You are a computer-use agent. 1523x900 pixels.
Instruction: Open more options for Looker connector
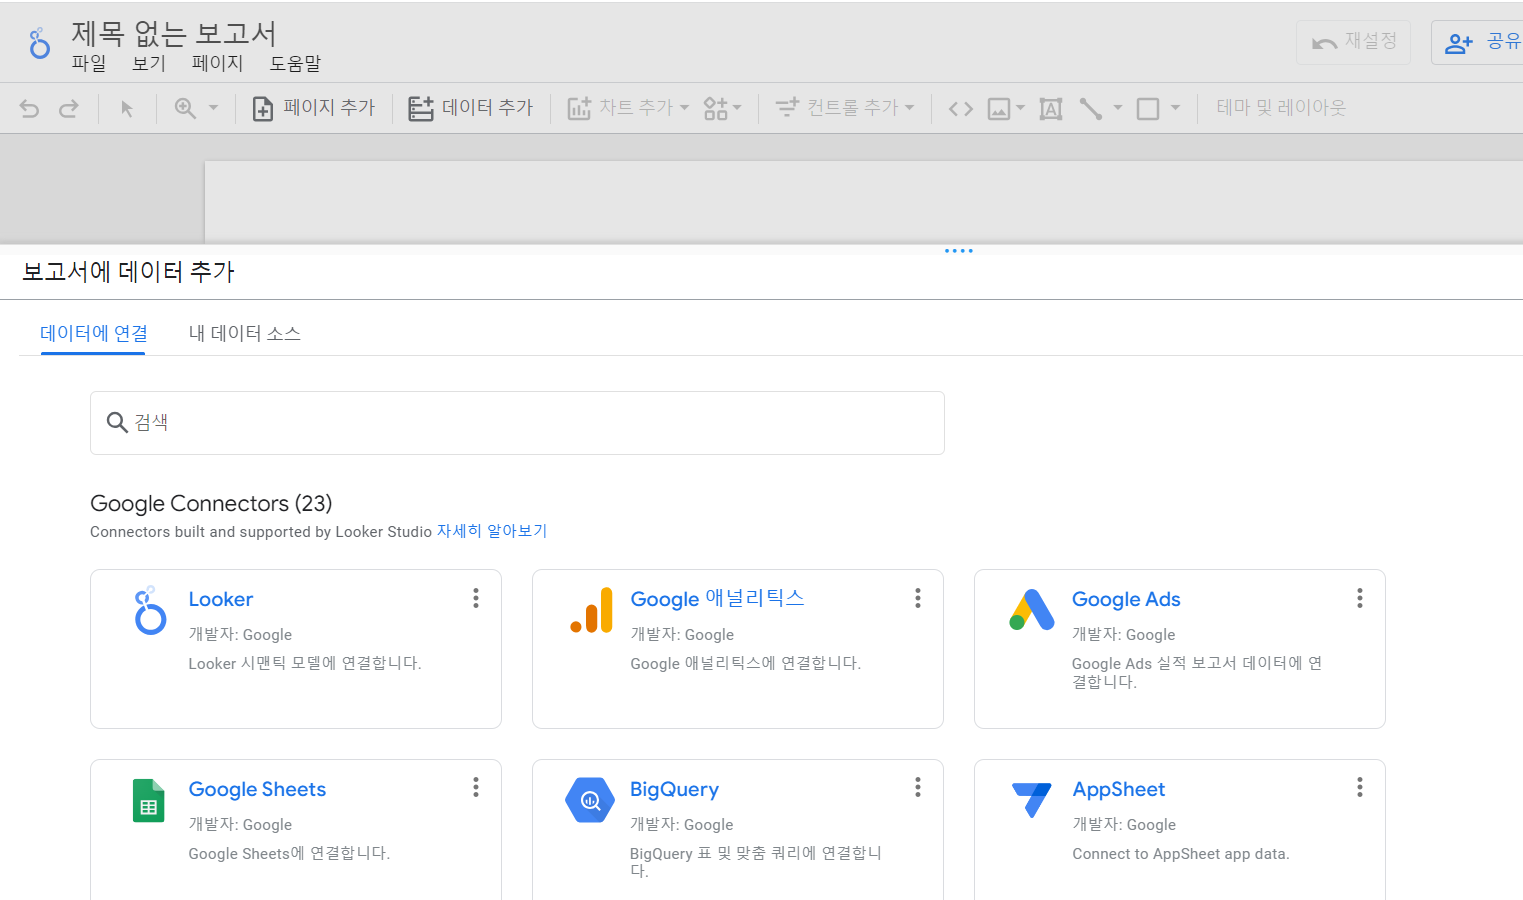click(476, 598)
